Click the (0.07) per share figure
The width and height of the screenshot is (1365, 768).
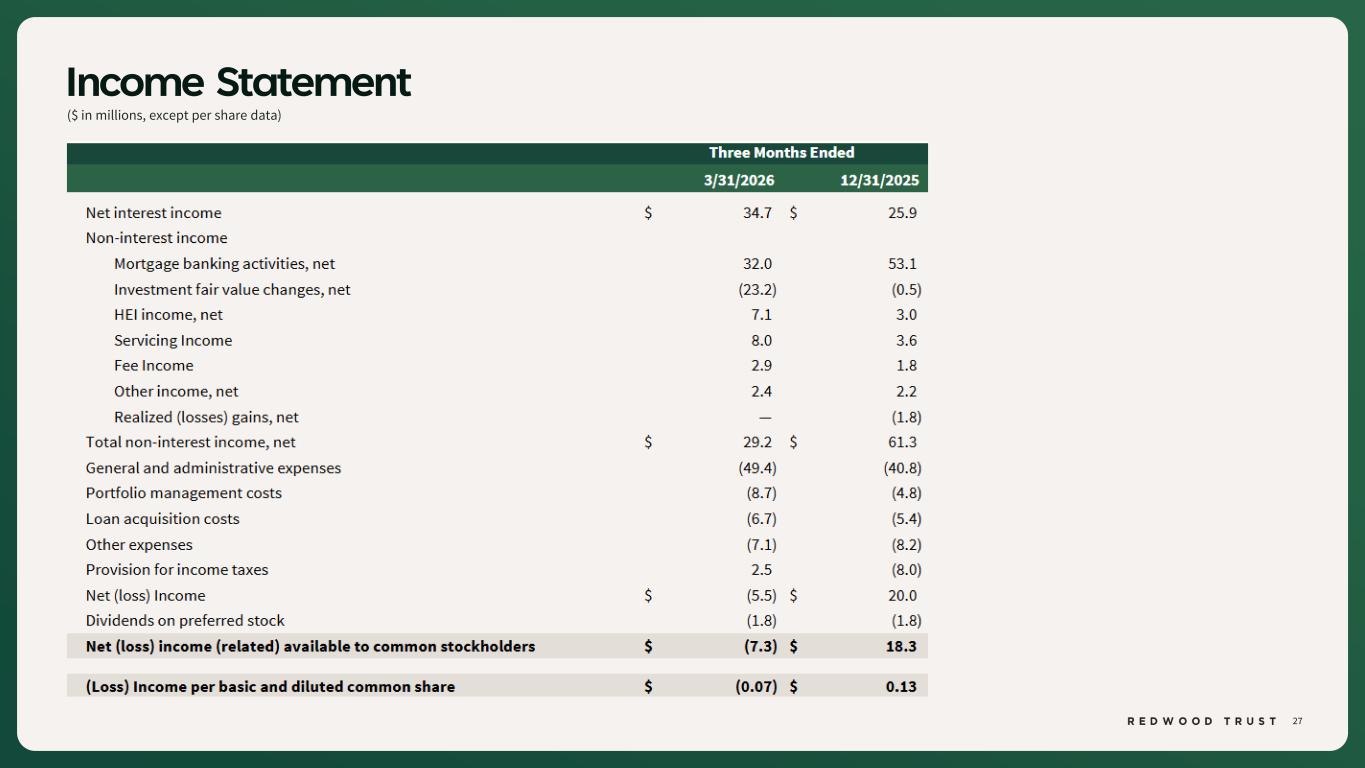(756, 687)
